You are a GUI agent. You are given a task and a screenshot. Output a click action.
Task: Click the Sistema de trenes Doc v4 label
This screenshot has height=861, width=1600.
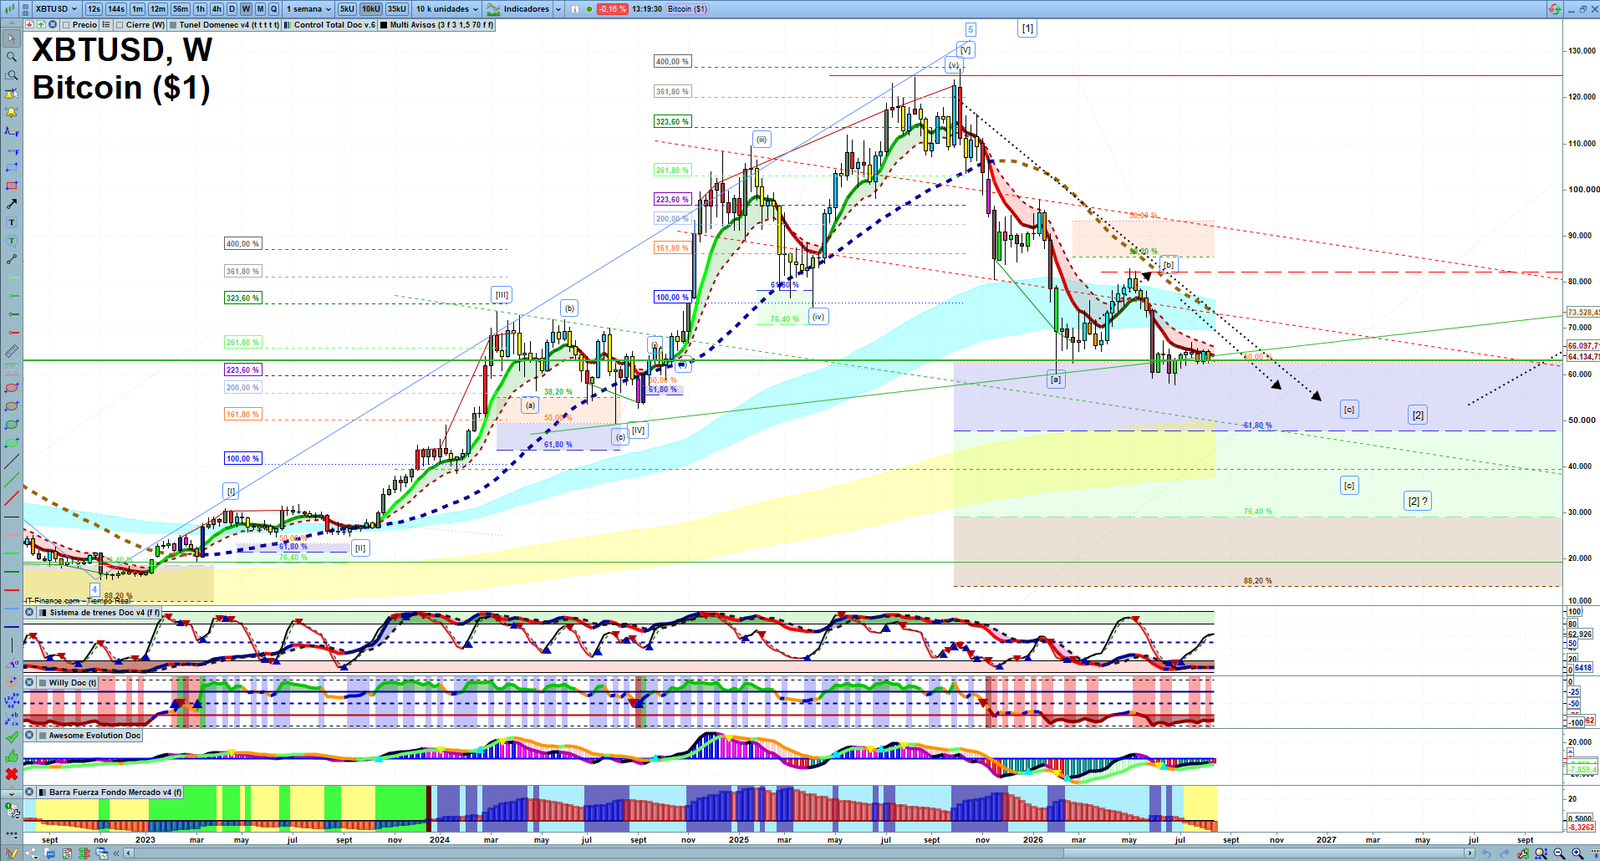tap(104, 612)
